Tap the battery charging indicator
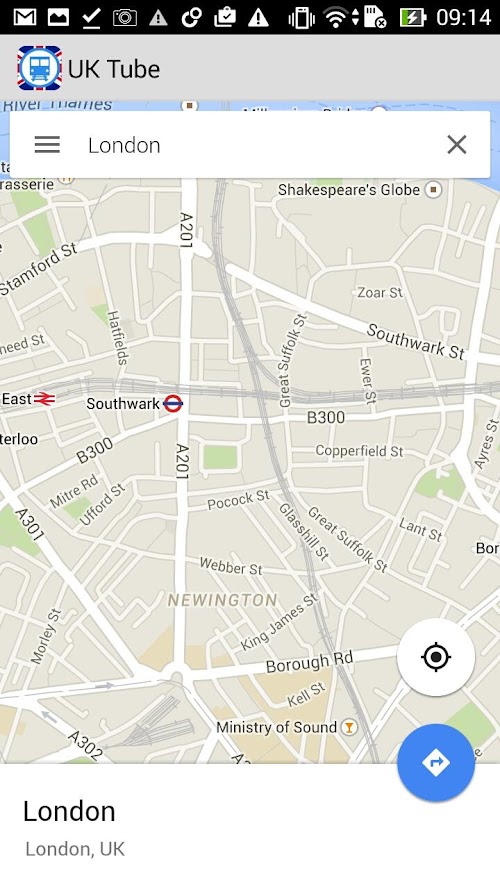Viewport: 500px width, 889px height. point(413,18)
